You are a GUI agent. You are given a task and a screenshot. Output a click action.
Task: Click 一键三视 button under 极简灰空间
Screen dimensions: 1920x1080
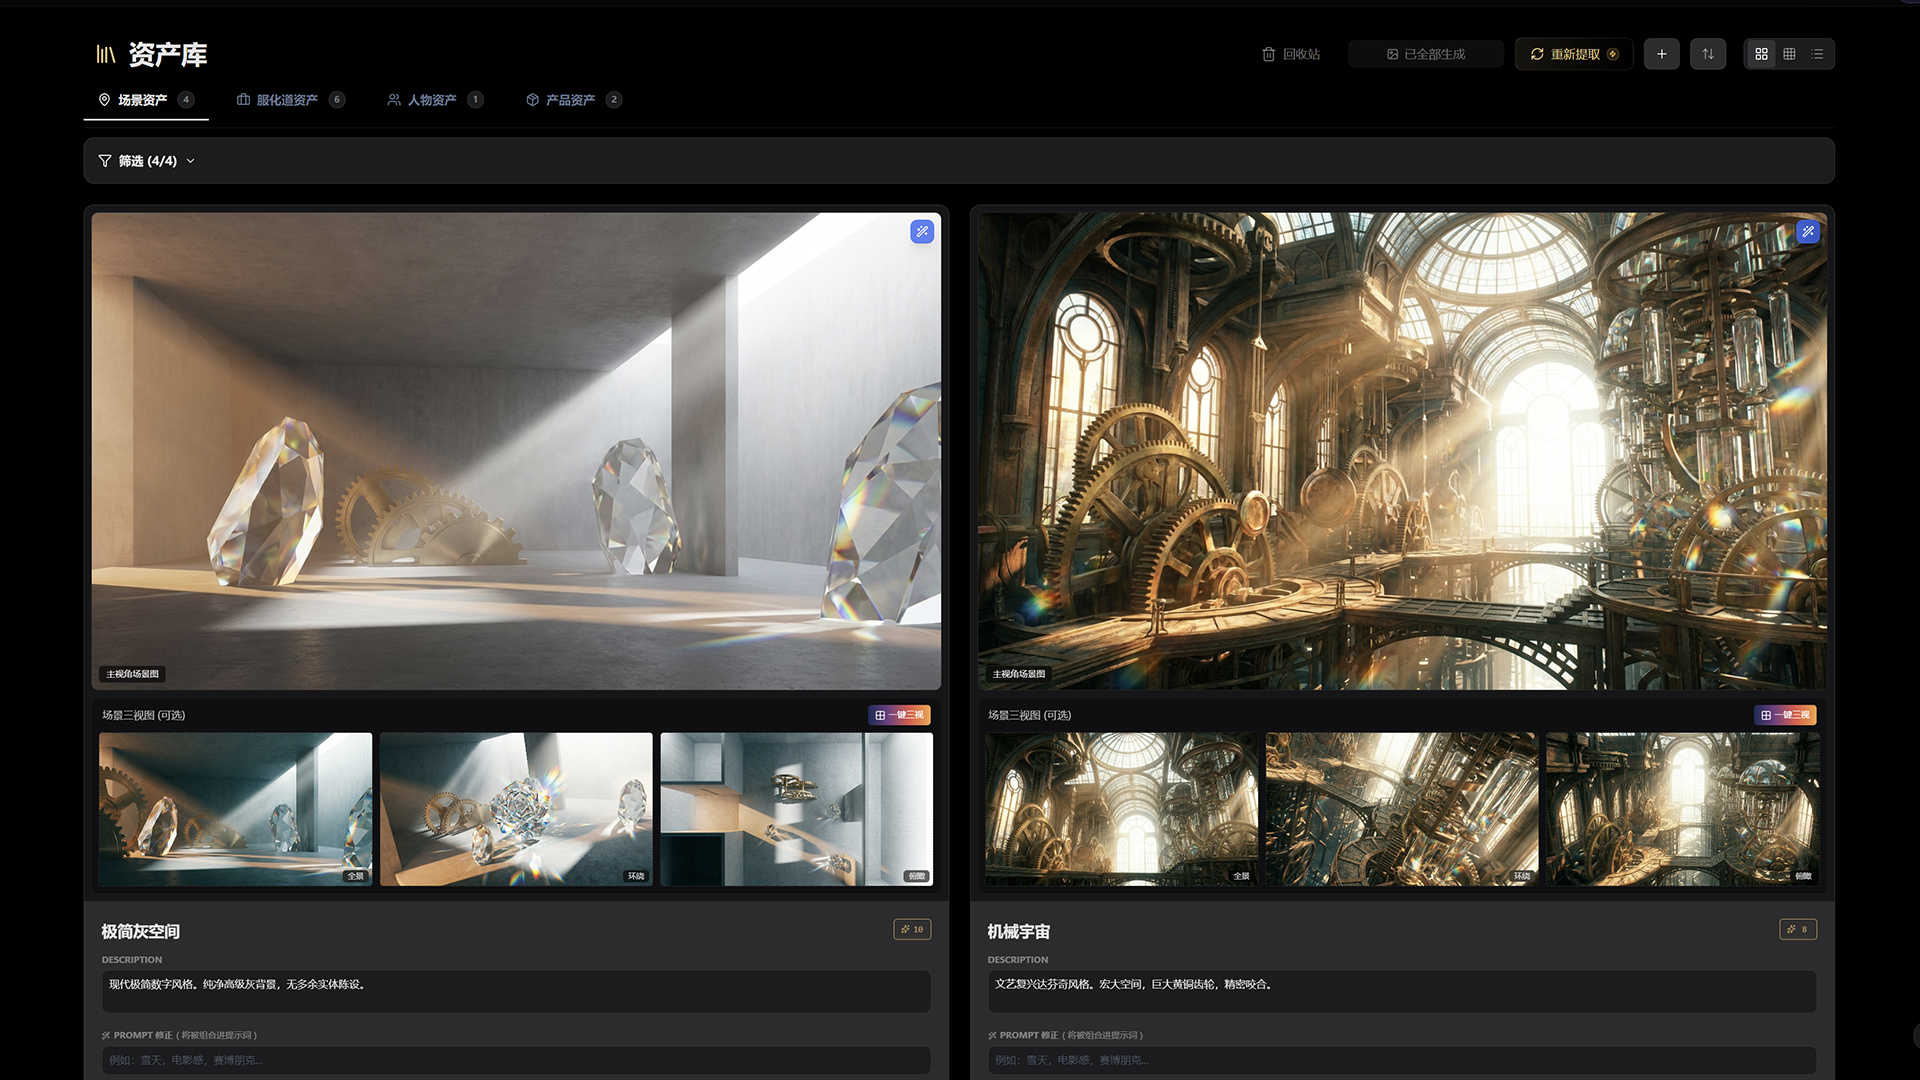[x=899, y=715]
